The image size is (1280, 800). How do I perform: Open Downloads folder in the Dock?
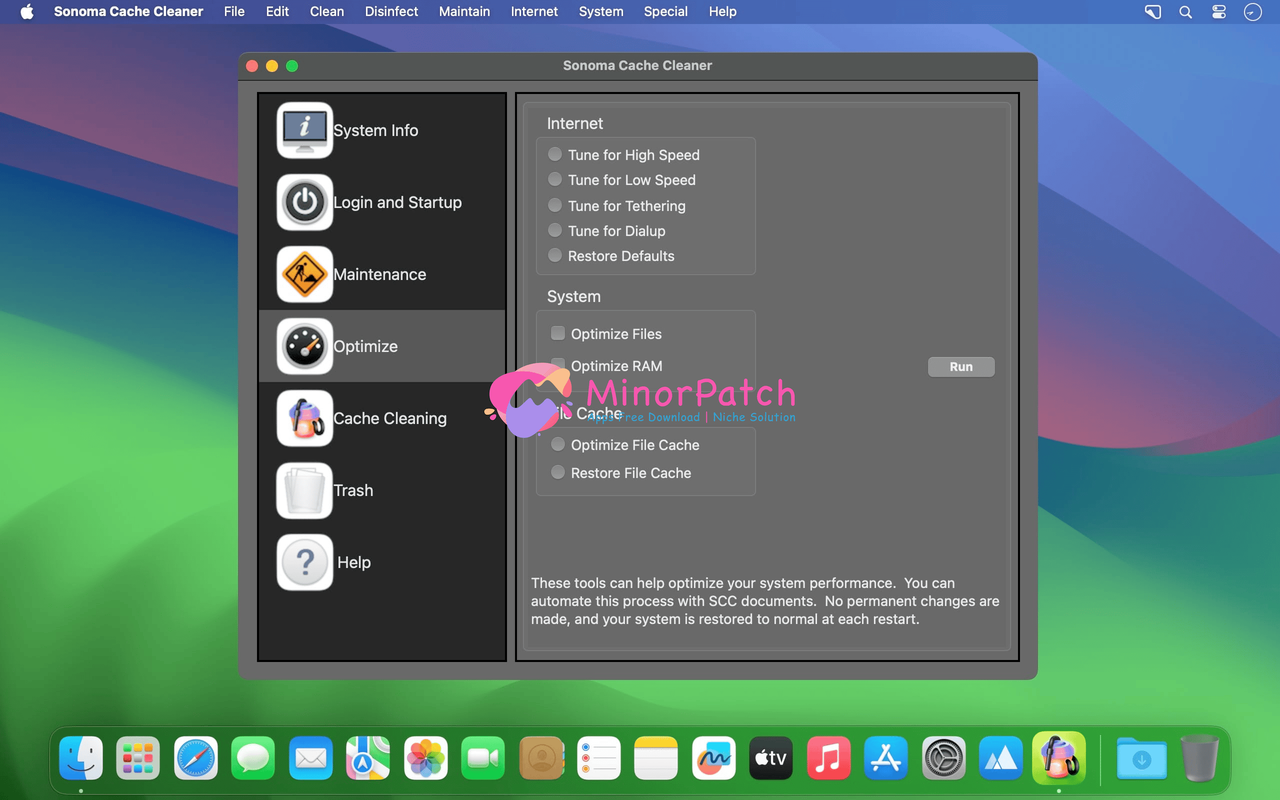click(1142, 759)
